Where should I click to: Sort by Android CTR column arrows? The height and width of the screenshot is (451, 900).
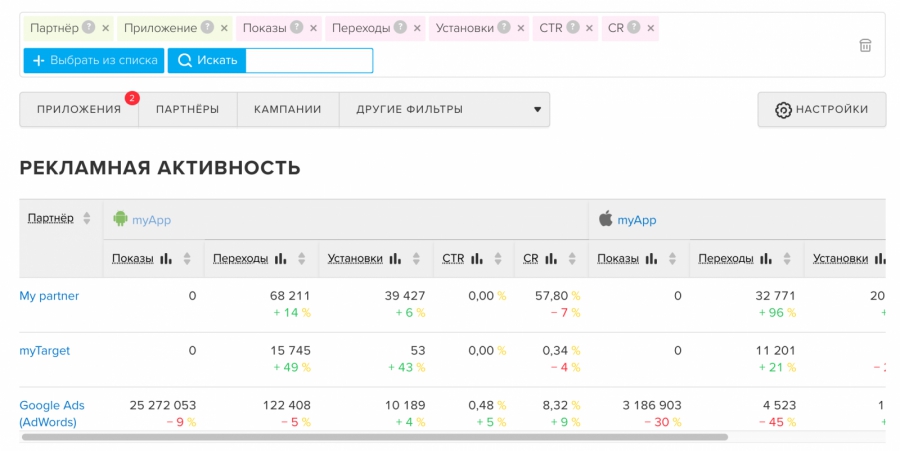coord(498,259)
